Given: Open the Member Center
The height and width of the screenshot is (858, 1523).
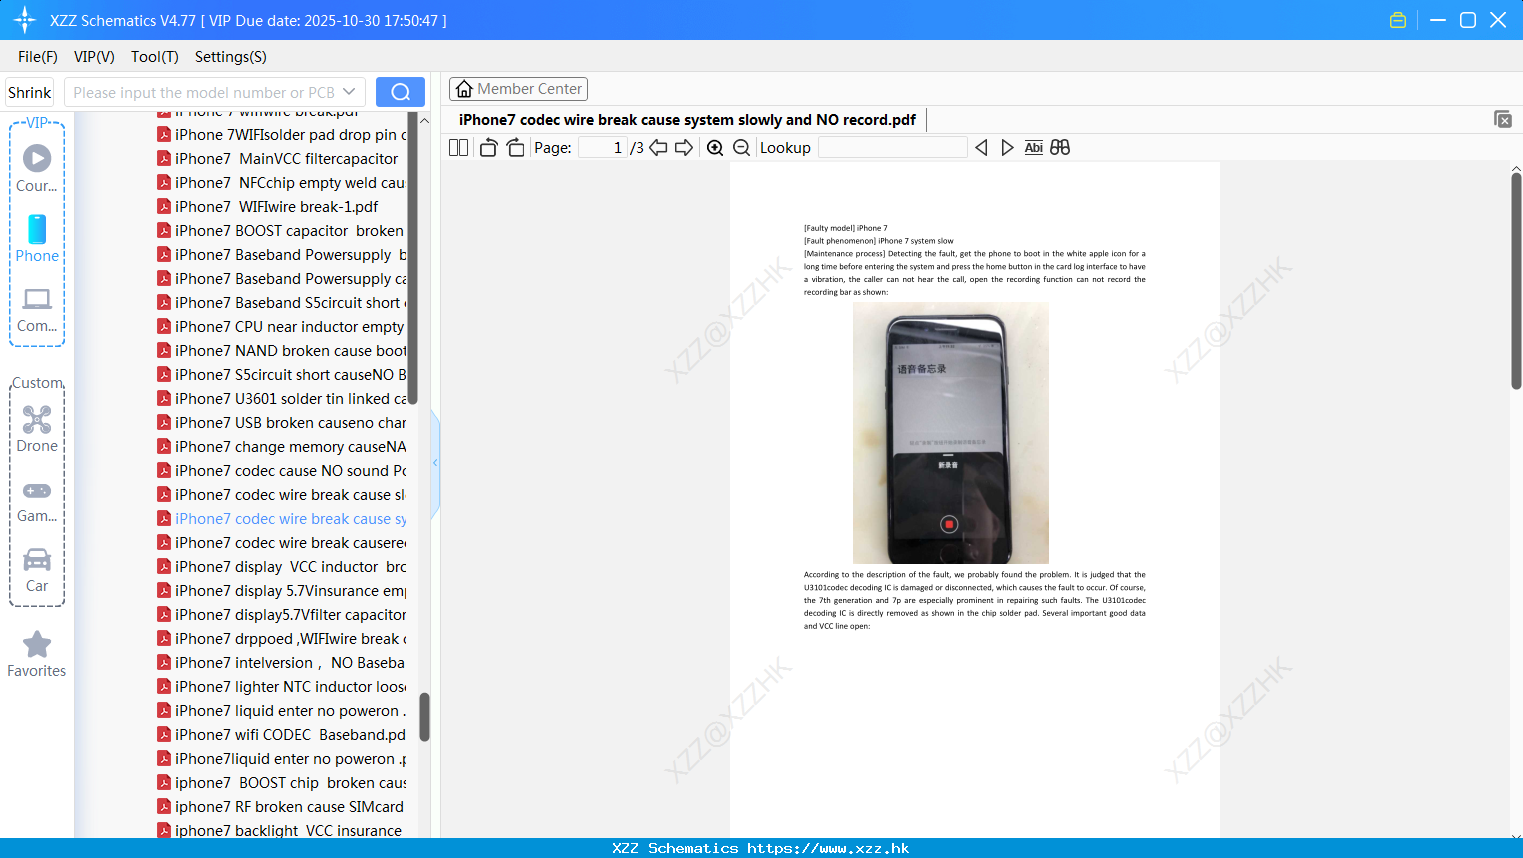Looking at the screenshot, I should point(518,89).
